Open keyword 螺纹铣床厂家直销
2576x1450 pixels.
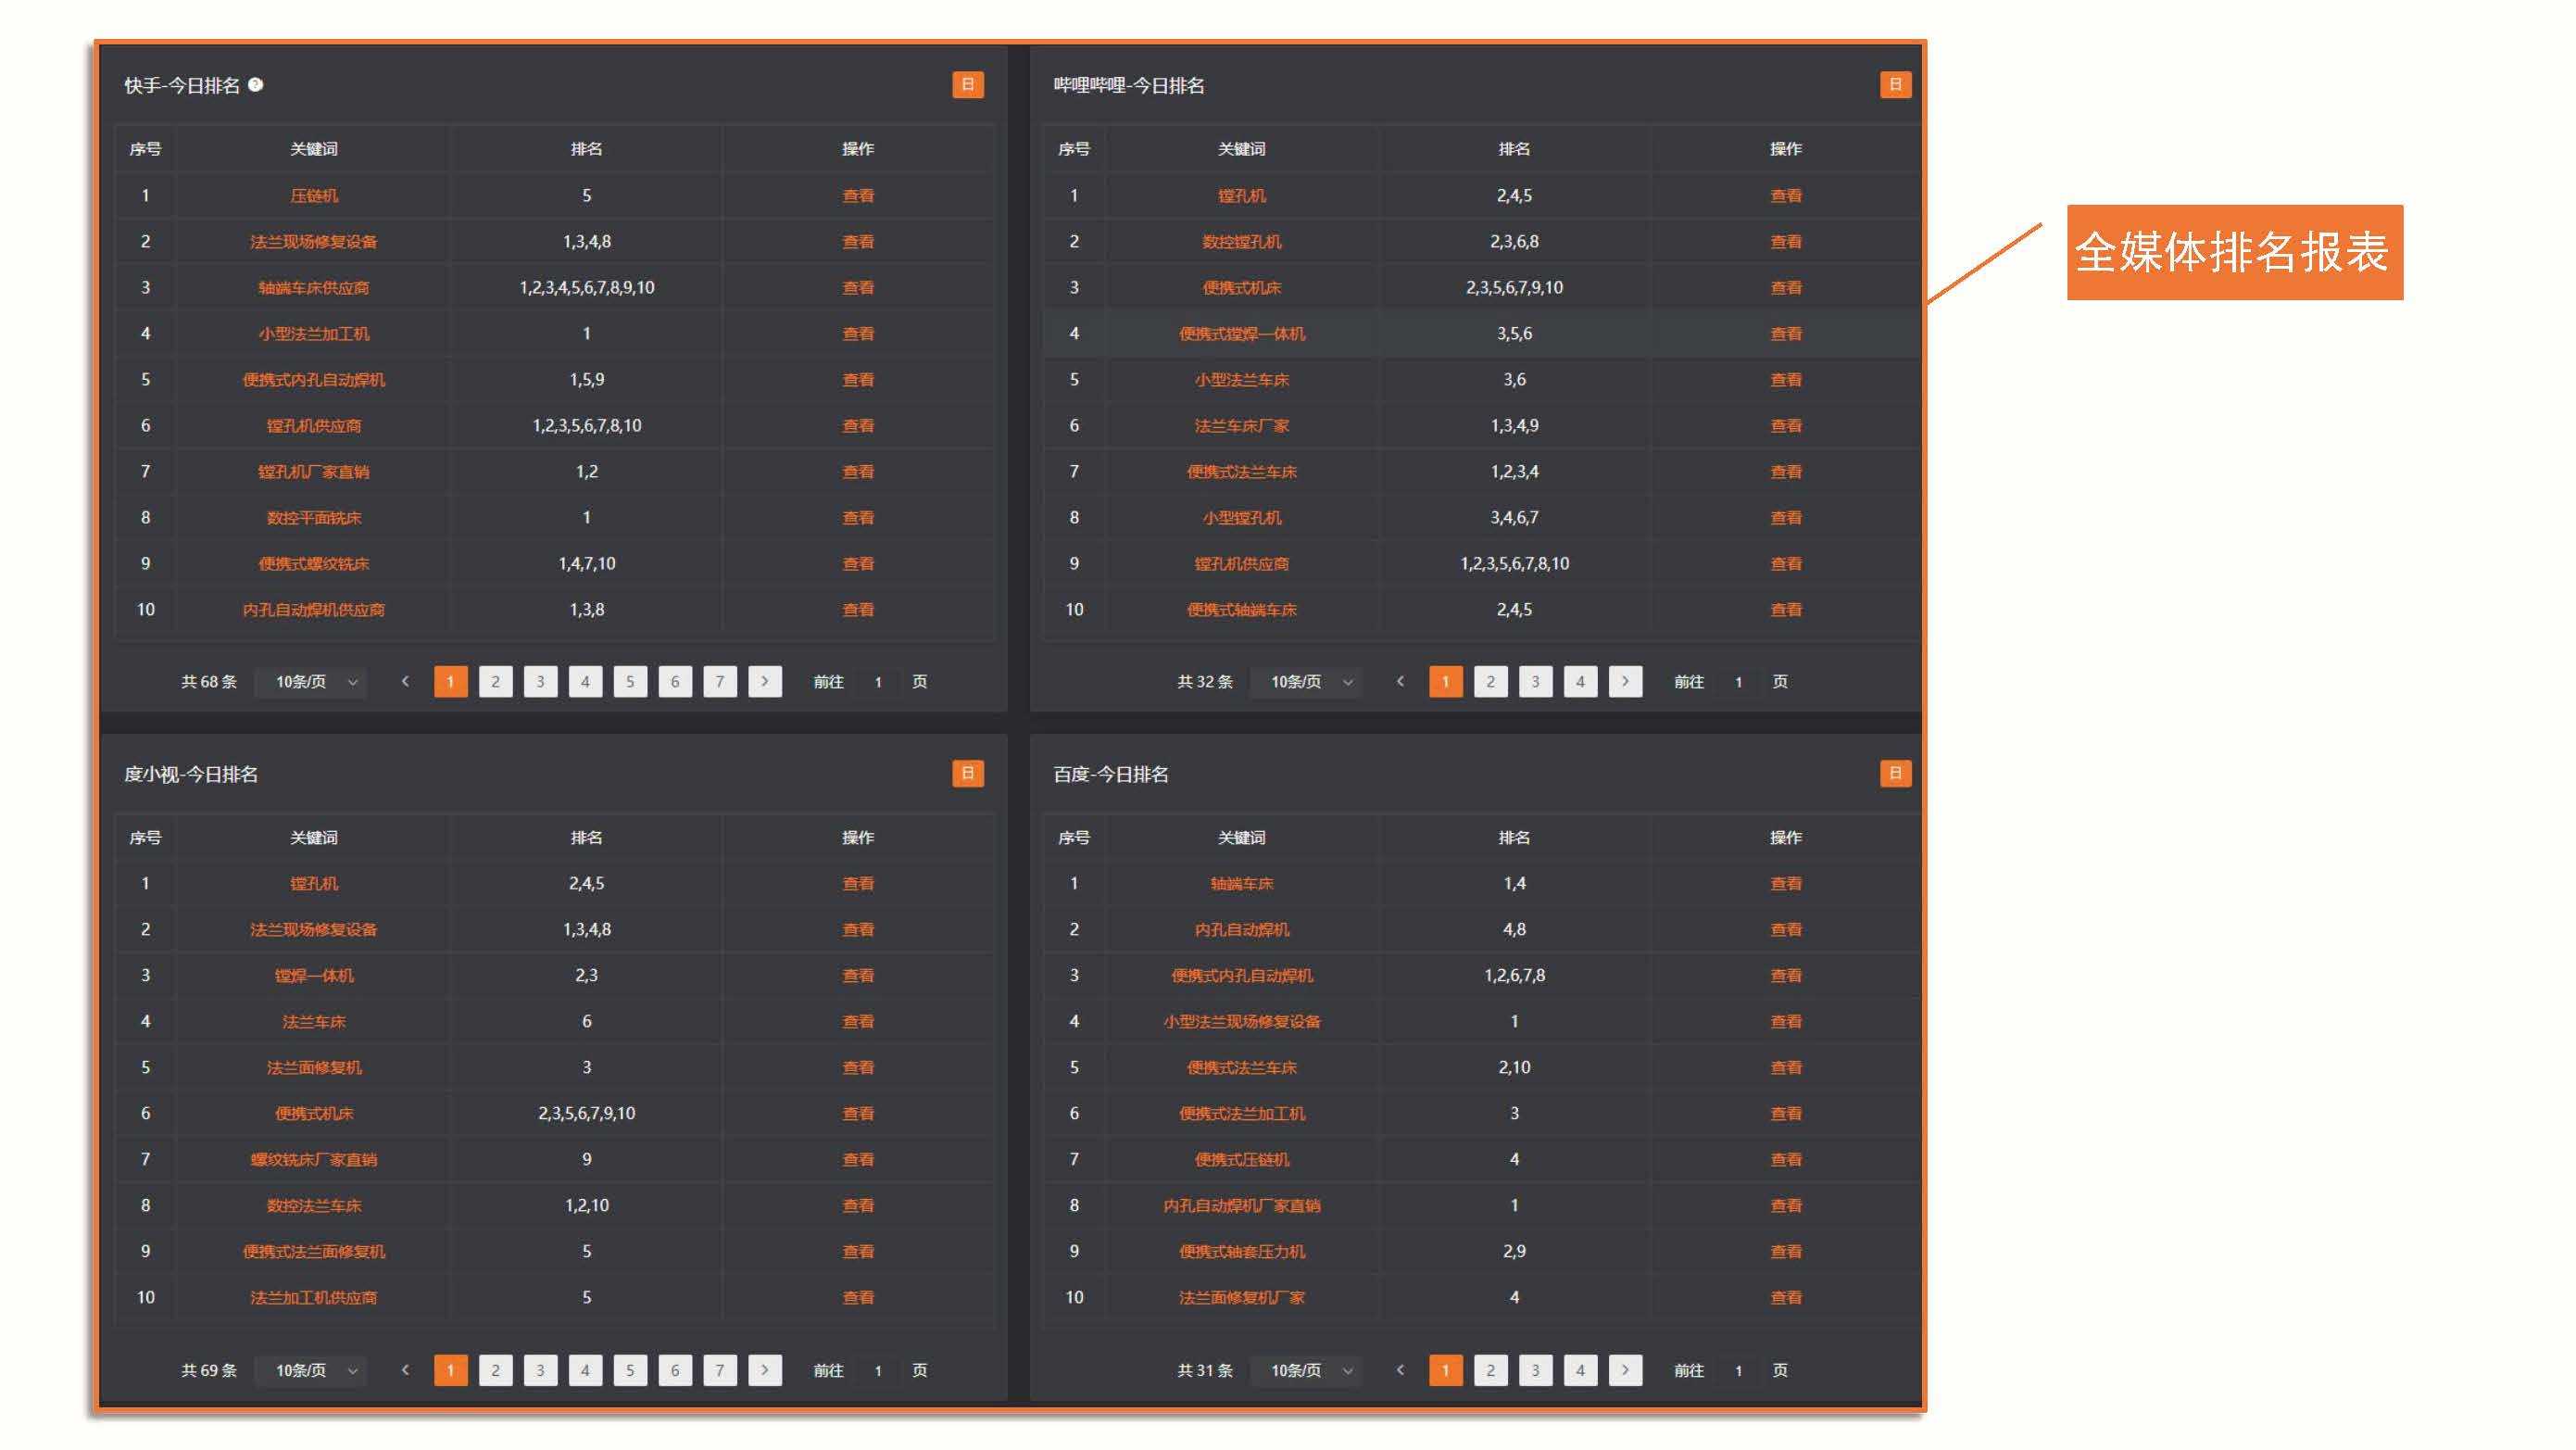tap(314, 1160)
